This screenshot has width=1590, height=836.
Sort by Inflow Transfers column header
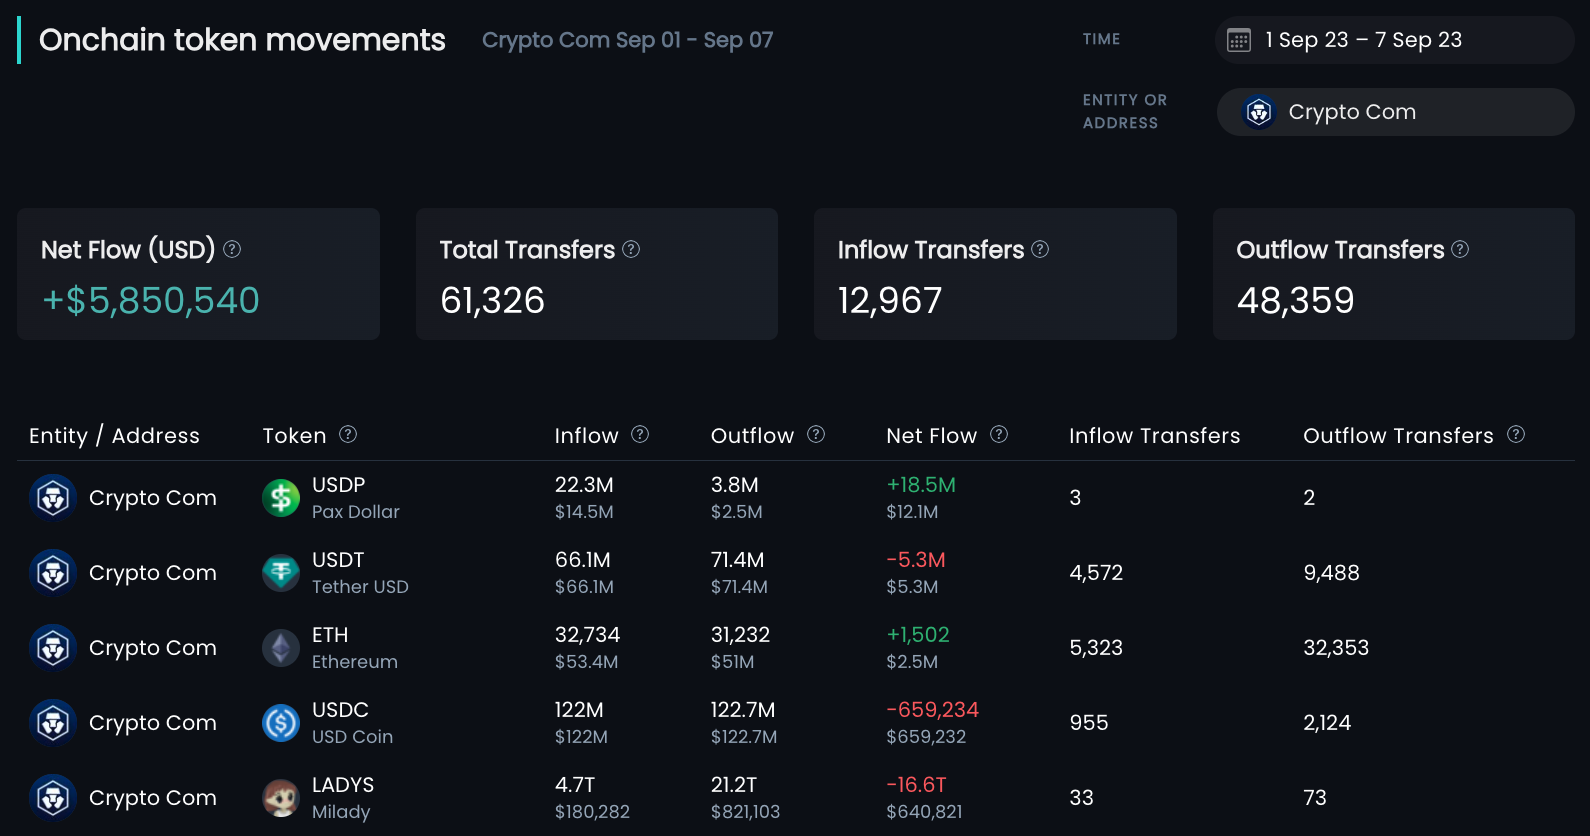1154,436
